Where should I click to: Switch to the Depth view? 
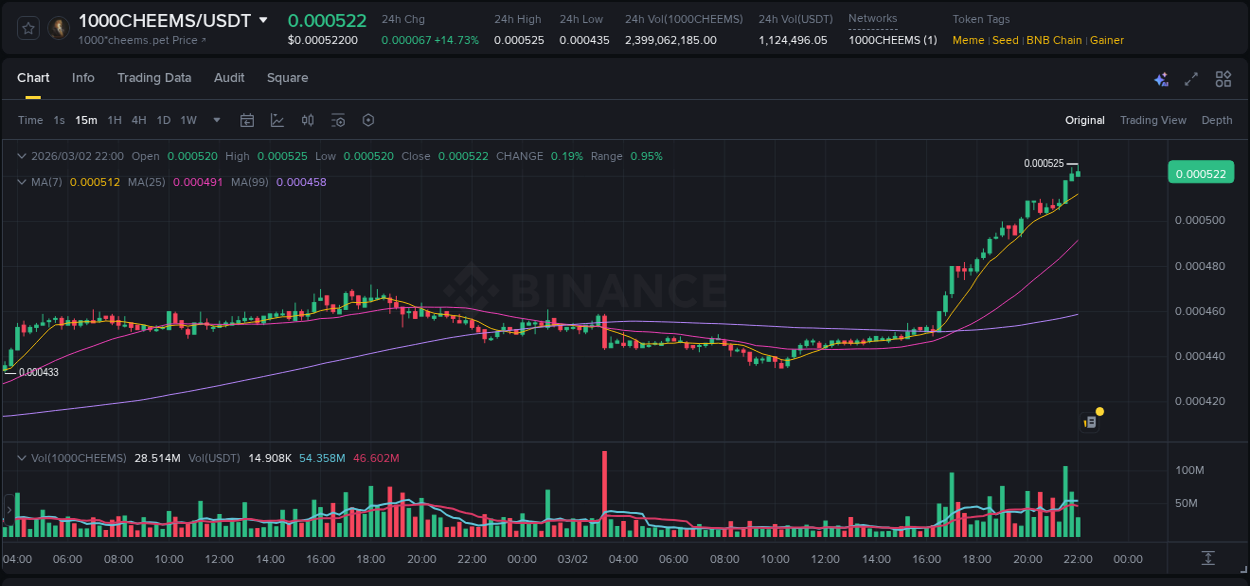pyautogui.click(x=1217, y=120)
